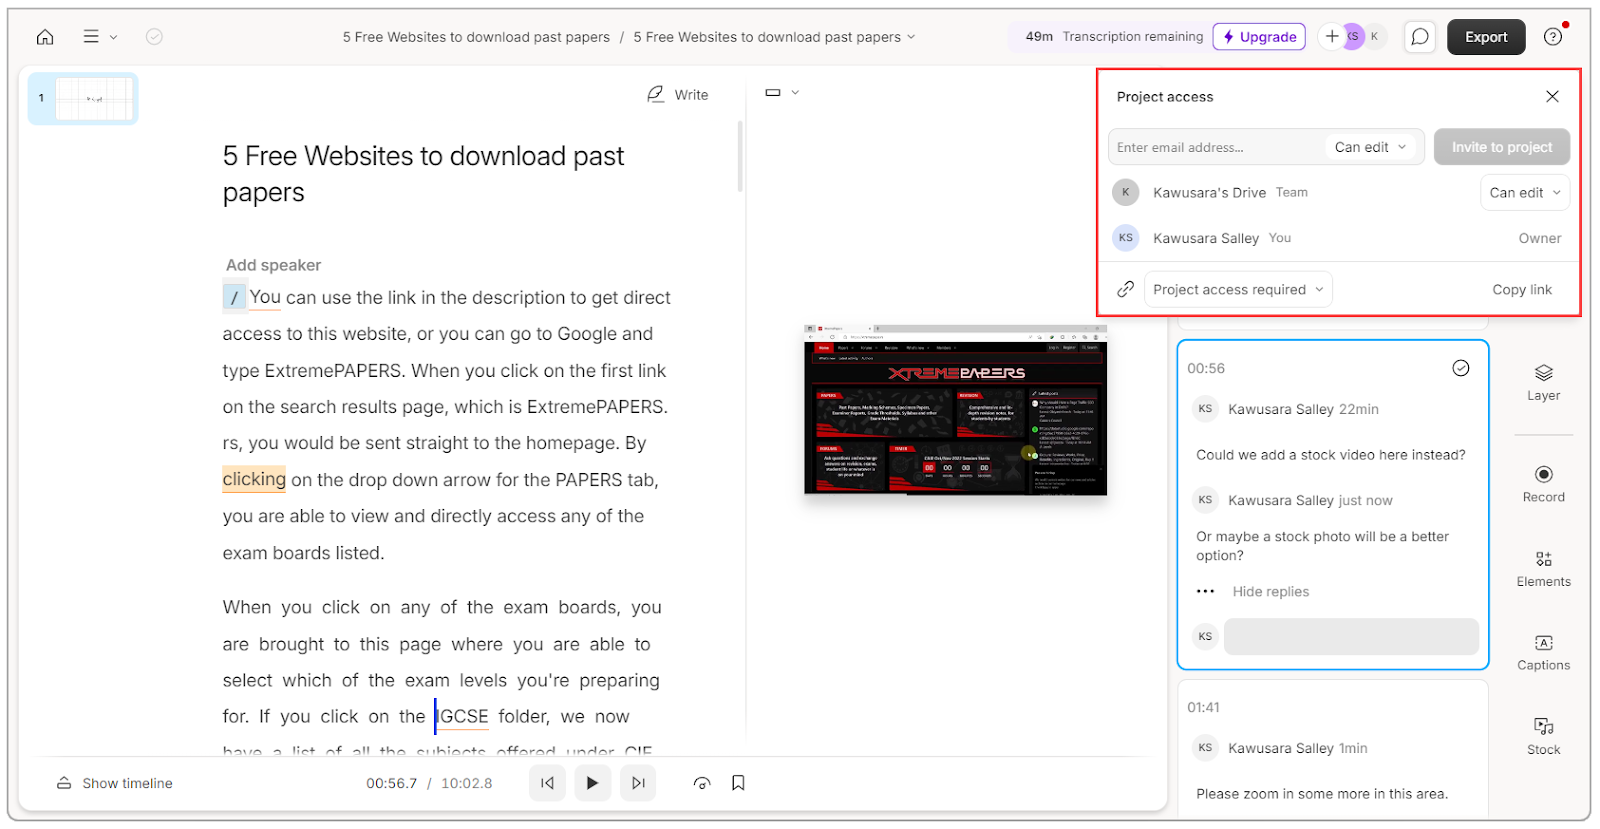Open invite 'Can edit' permission dropdown
The image size is (1600, 829).
(x=1371, y=147)
